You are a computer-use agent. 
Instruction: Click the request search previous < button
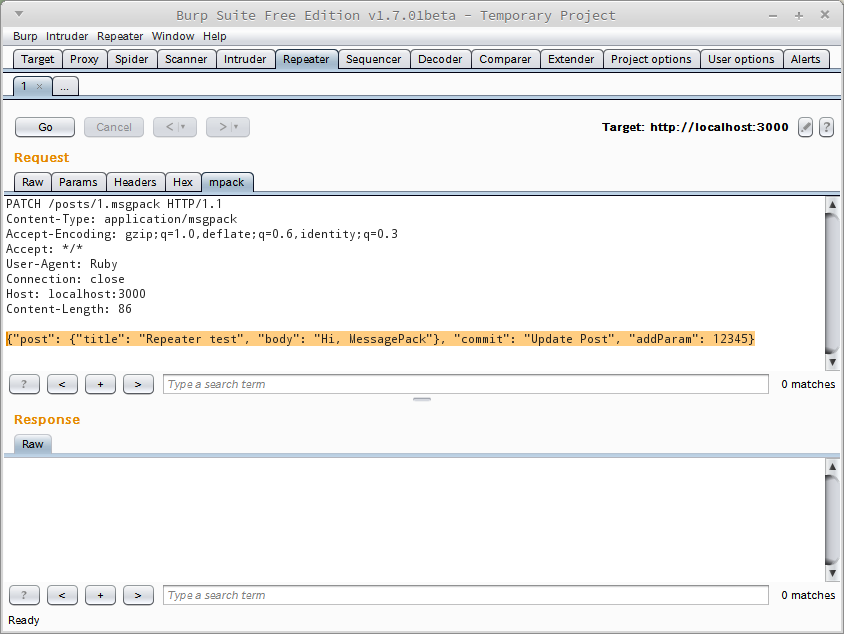(62, 384)
